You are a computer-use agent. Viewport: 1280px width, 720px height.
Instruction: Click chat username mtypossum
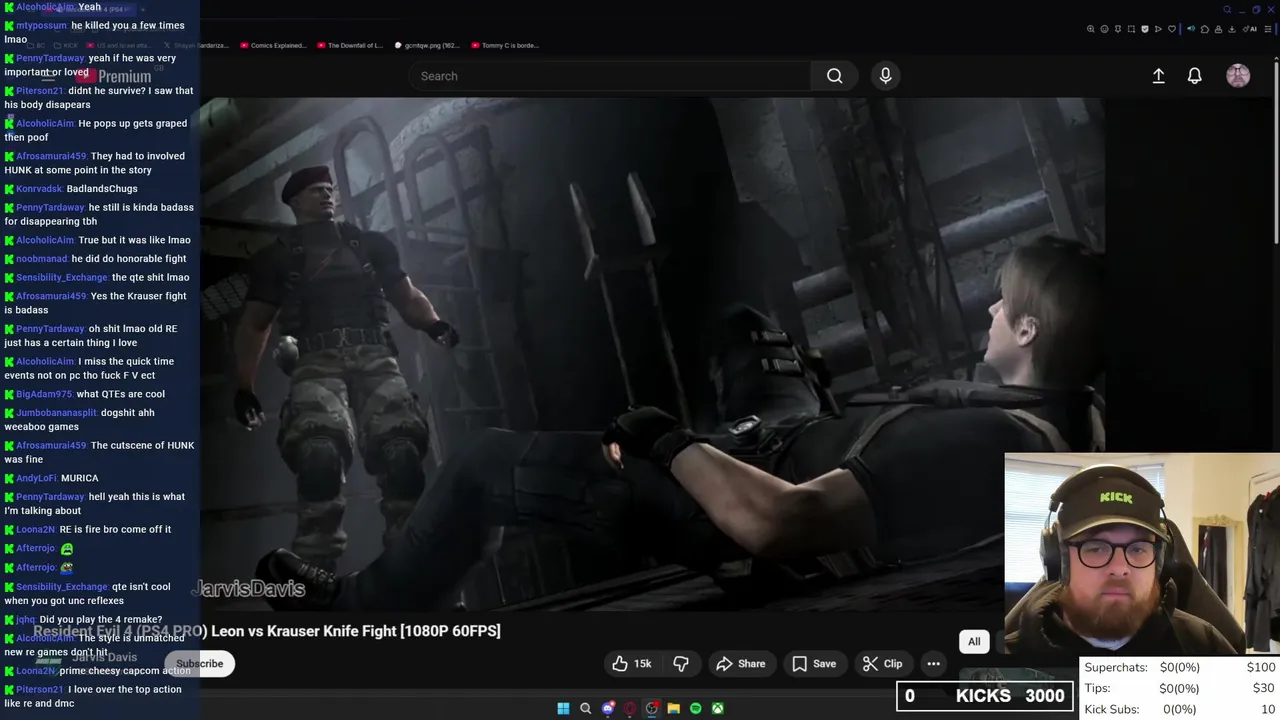41,26
